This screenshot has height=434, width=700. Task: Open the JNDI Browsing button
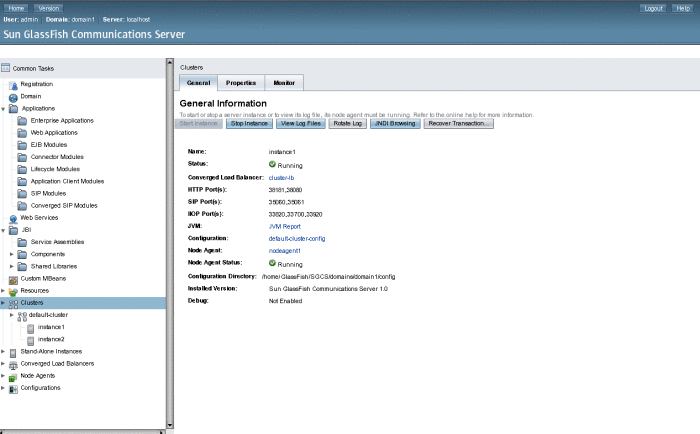[x=395, y=124]
